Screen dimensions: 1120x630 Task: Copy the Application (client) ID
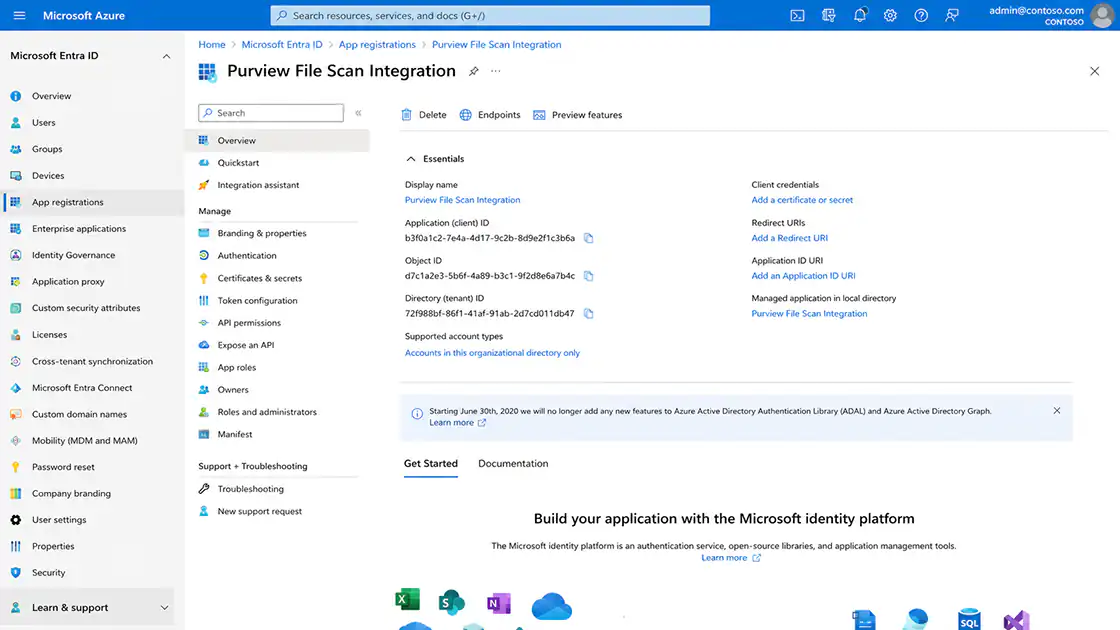[589, 238]
